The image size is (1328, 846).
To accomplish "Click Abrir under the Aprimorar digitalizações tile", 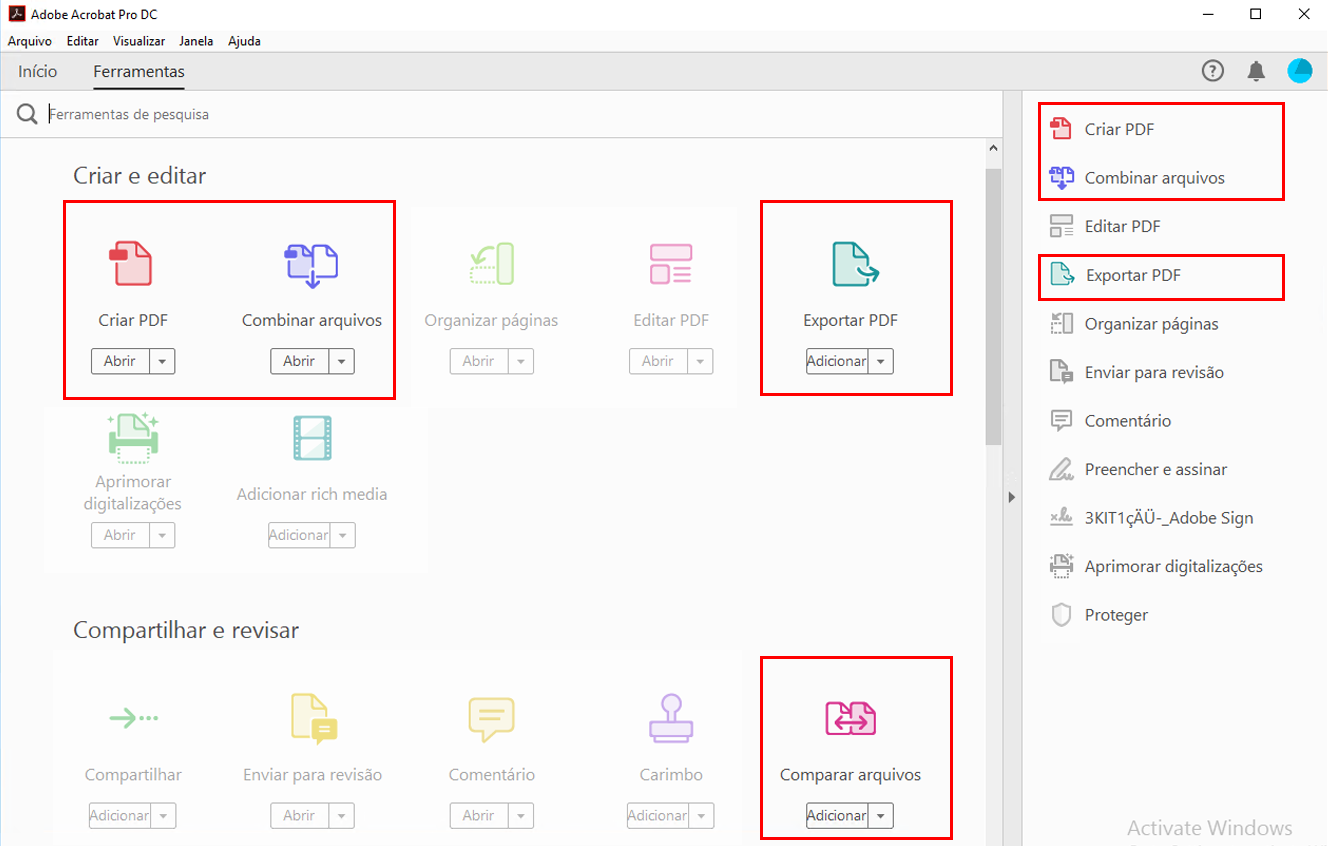I will point(120,535).
